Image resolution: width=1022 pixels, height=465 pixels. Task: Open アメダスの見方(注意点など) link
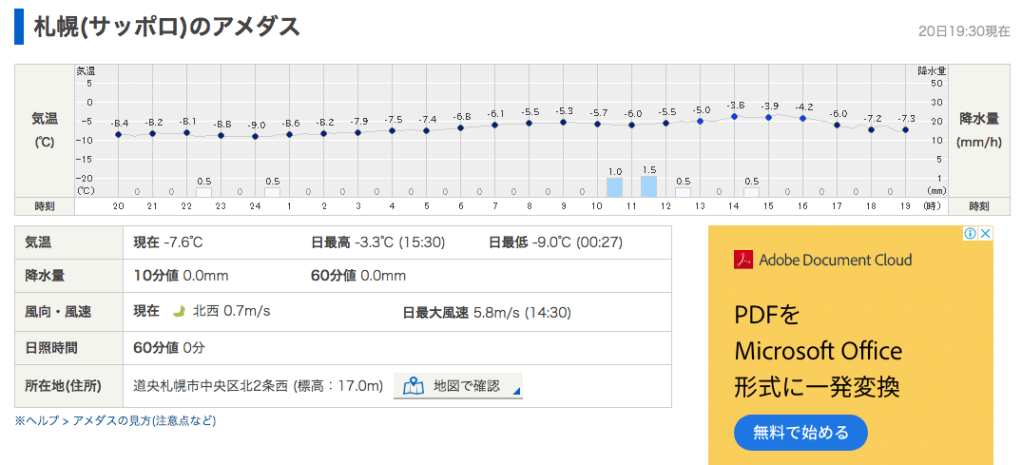[144, 421]
